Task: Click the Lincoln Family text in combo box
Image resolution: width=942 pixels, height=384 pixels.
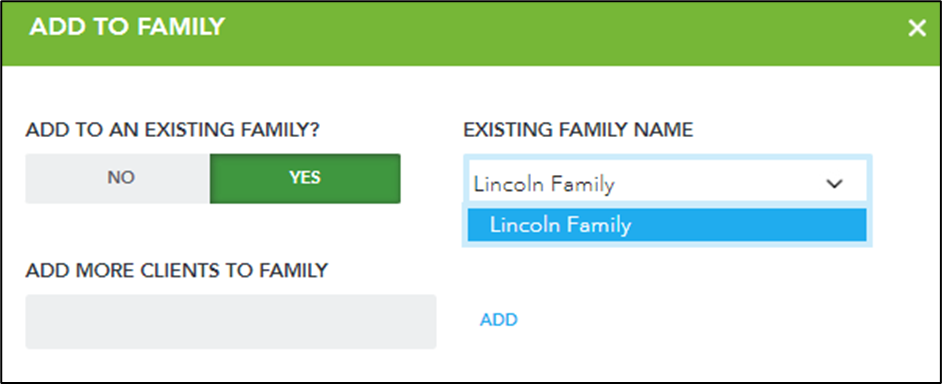Action: 544,184
